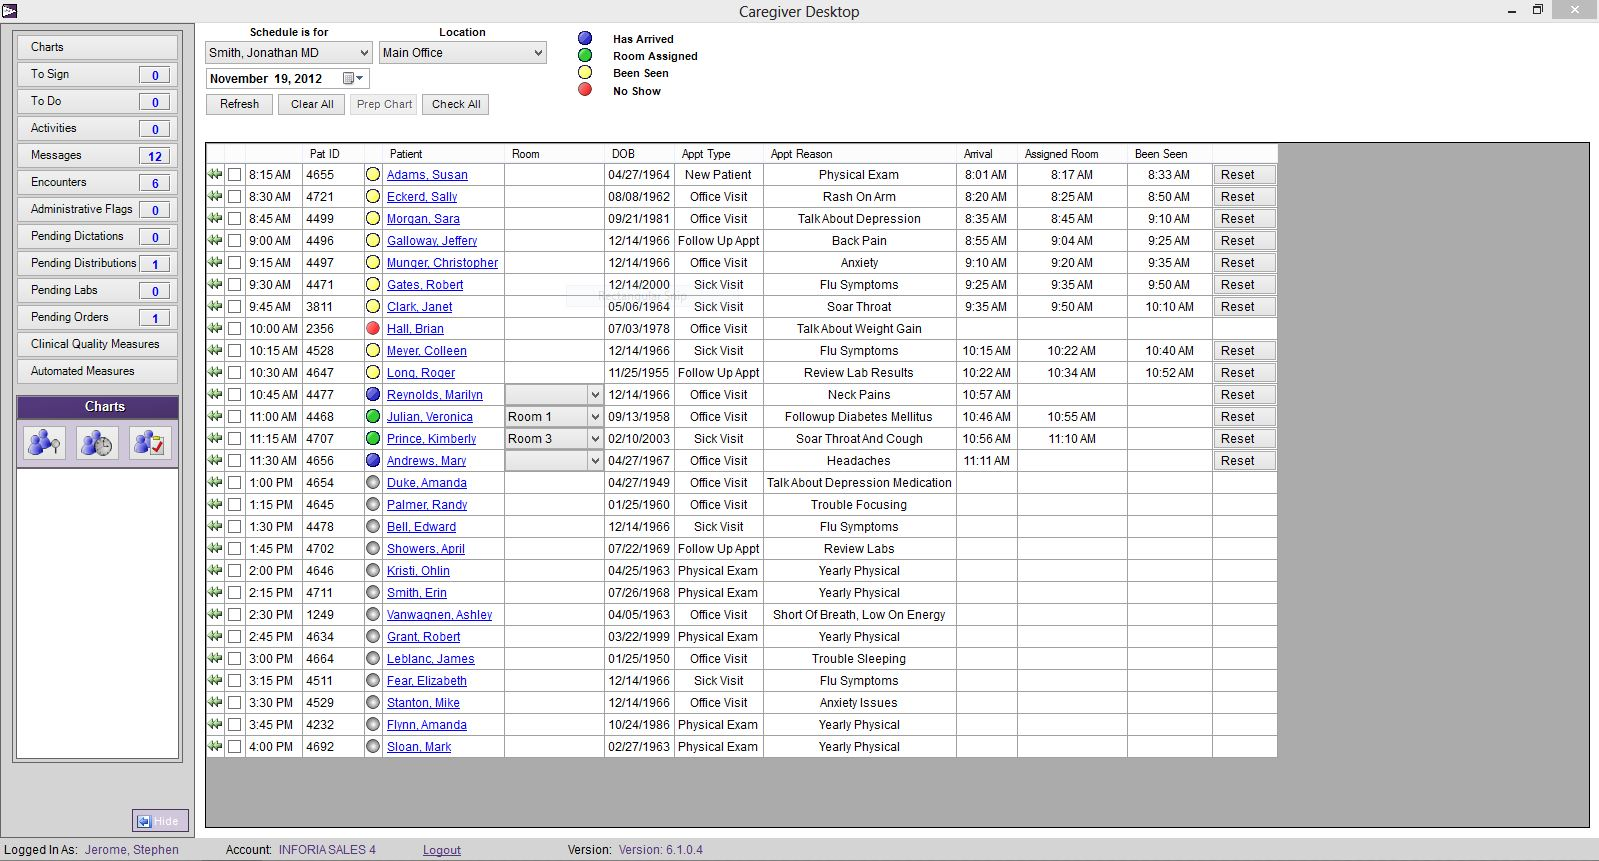Check the box for the 8:15 AM appointment
This screenshot has height=861, width=1599.
234,175
